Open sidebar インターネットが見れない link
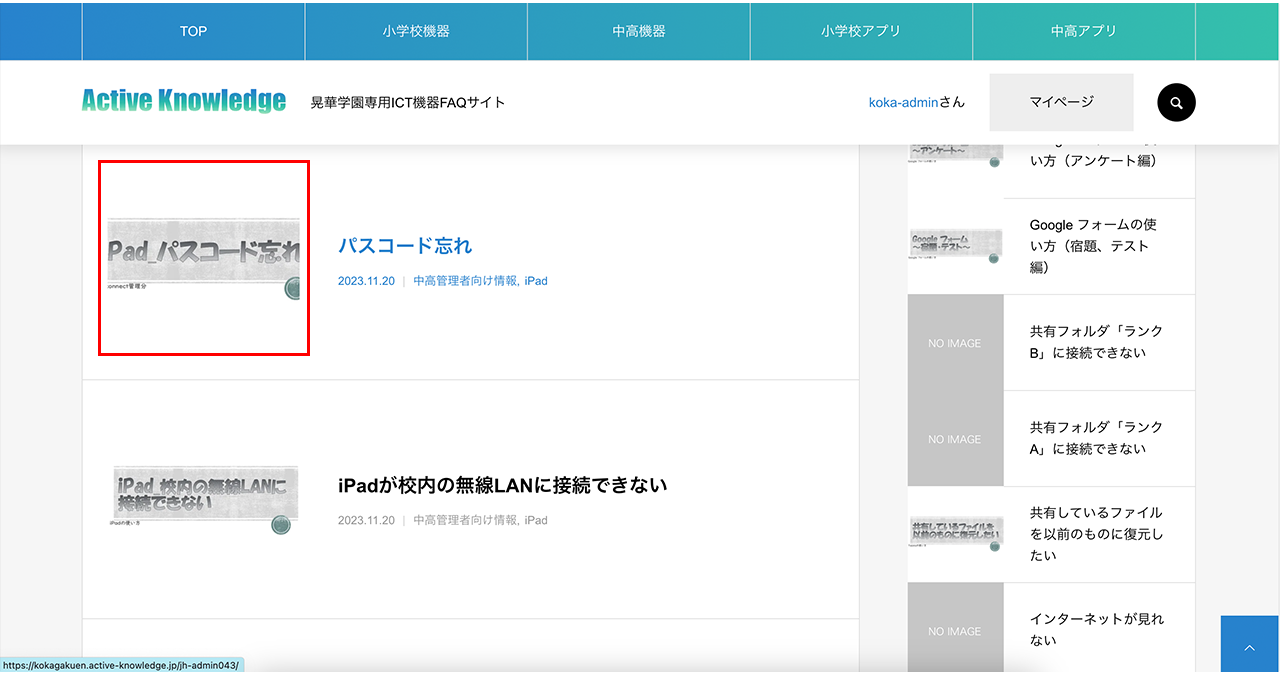 [x=1096, y=630]
